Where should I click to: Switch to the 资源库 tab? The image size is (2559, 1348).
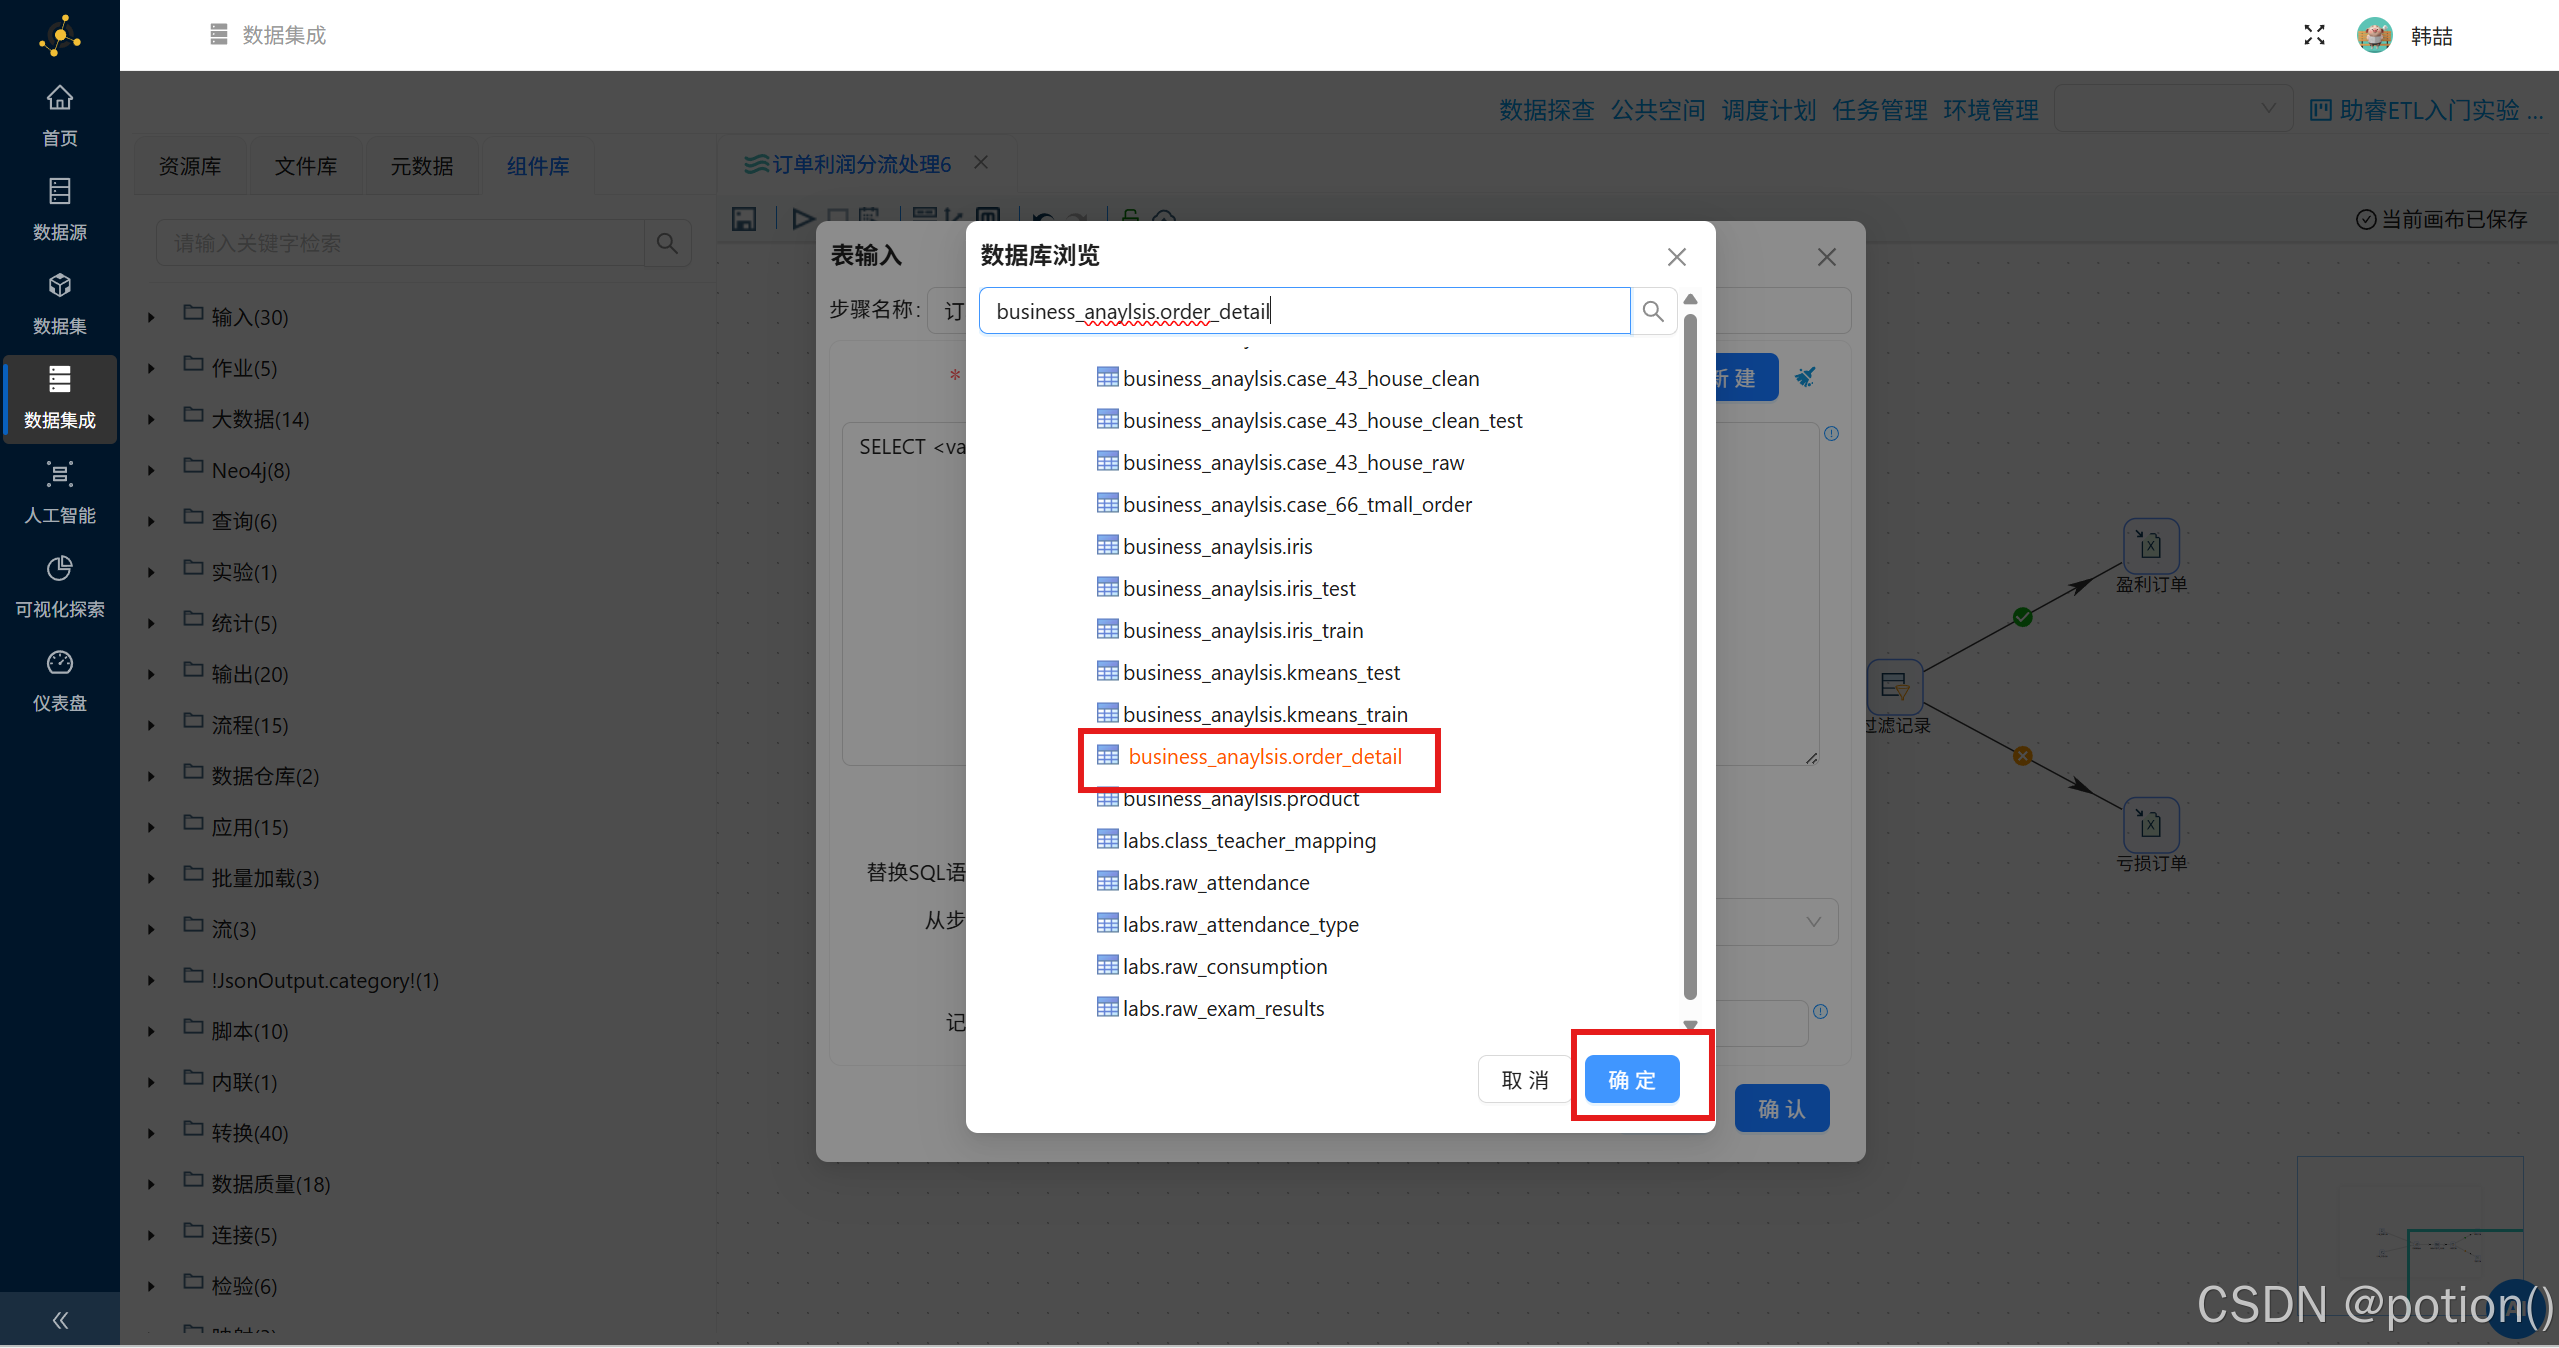click(190, 166)
